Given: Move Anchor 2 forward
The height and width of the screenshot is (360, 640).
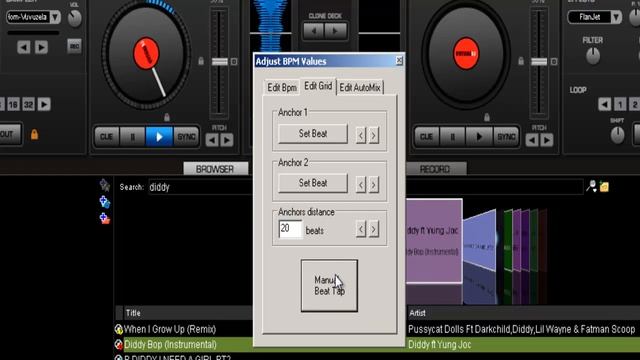Looking at the screenshot, I should [x=374, y=185].
